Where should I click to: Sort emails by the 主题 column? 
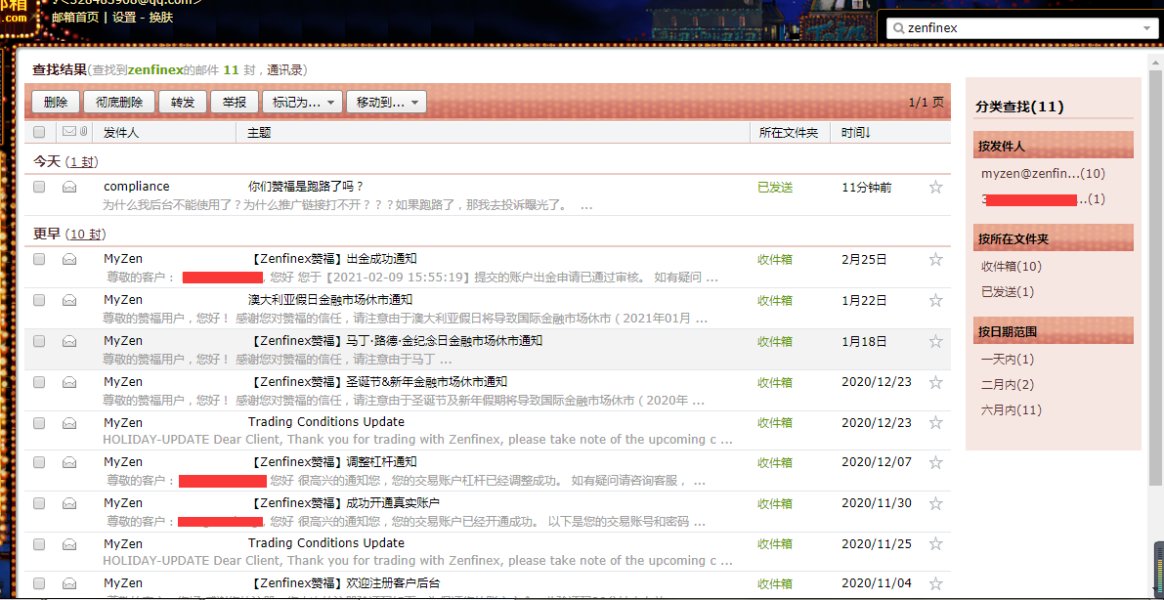point(259,132)
